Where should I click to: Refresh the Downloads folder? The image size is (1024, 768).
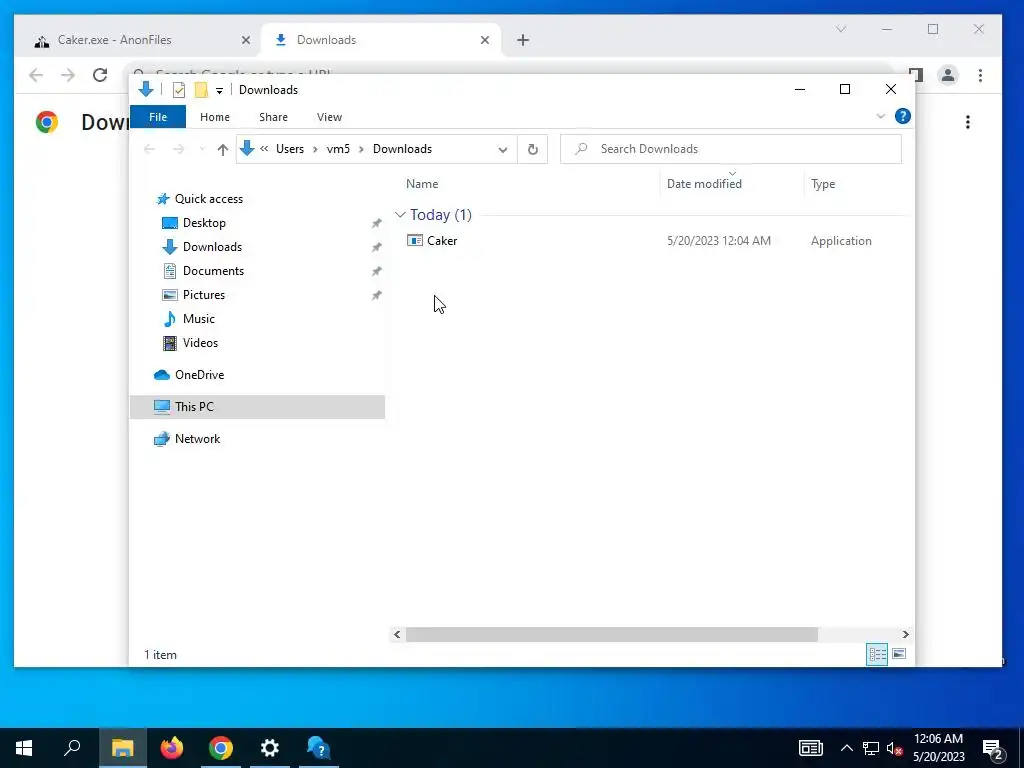(533, 150)
